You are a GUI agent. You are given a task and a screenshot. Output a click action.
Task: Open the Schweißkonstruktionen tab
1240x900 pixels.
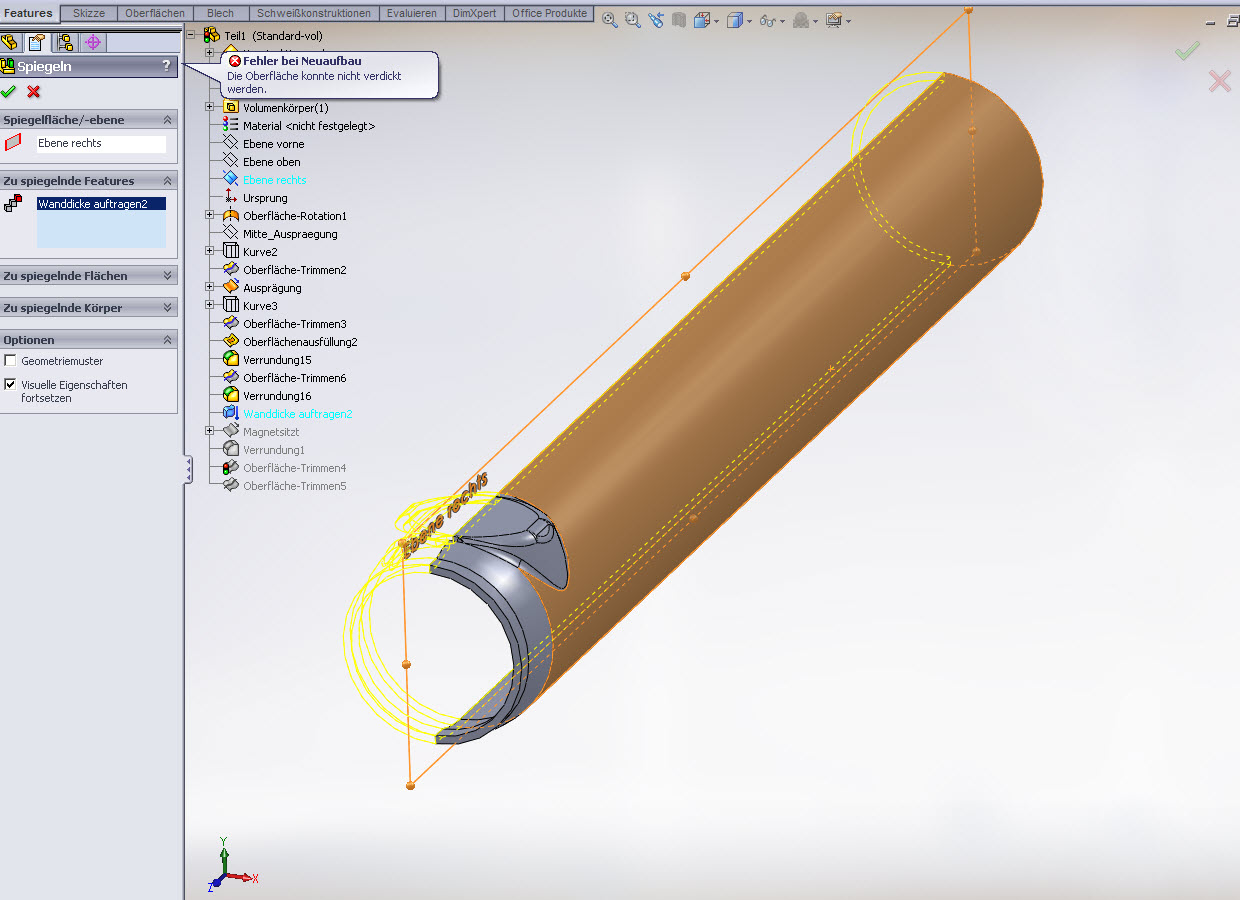coord(314,13)
